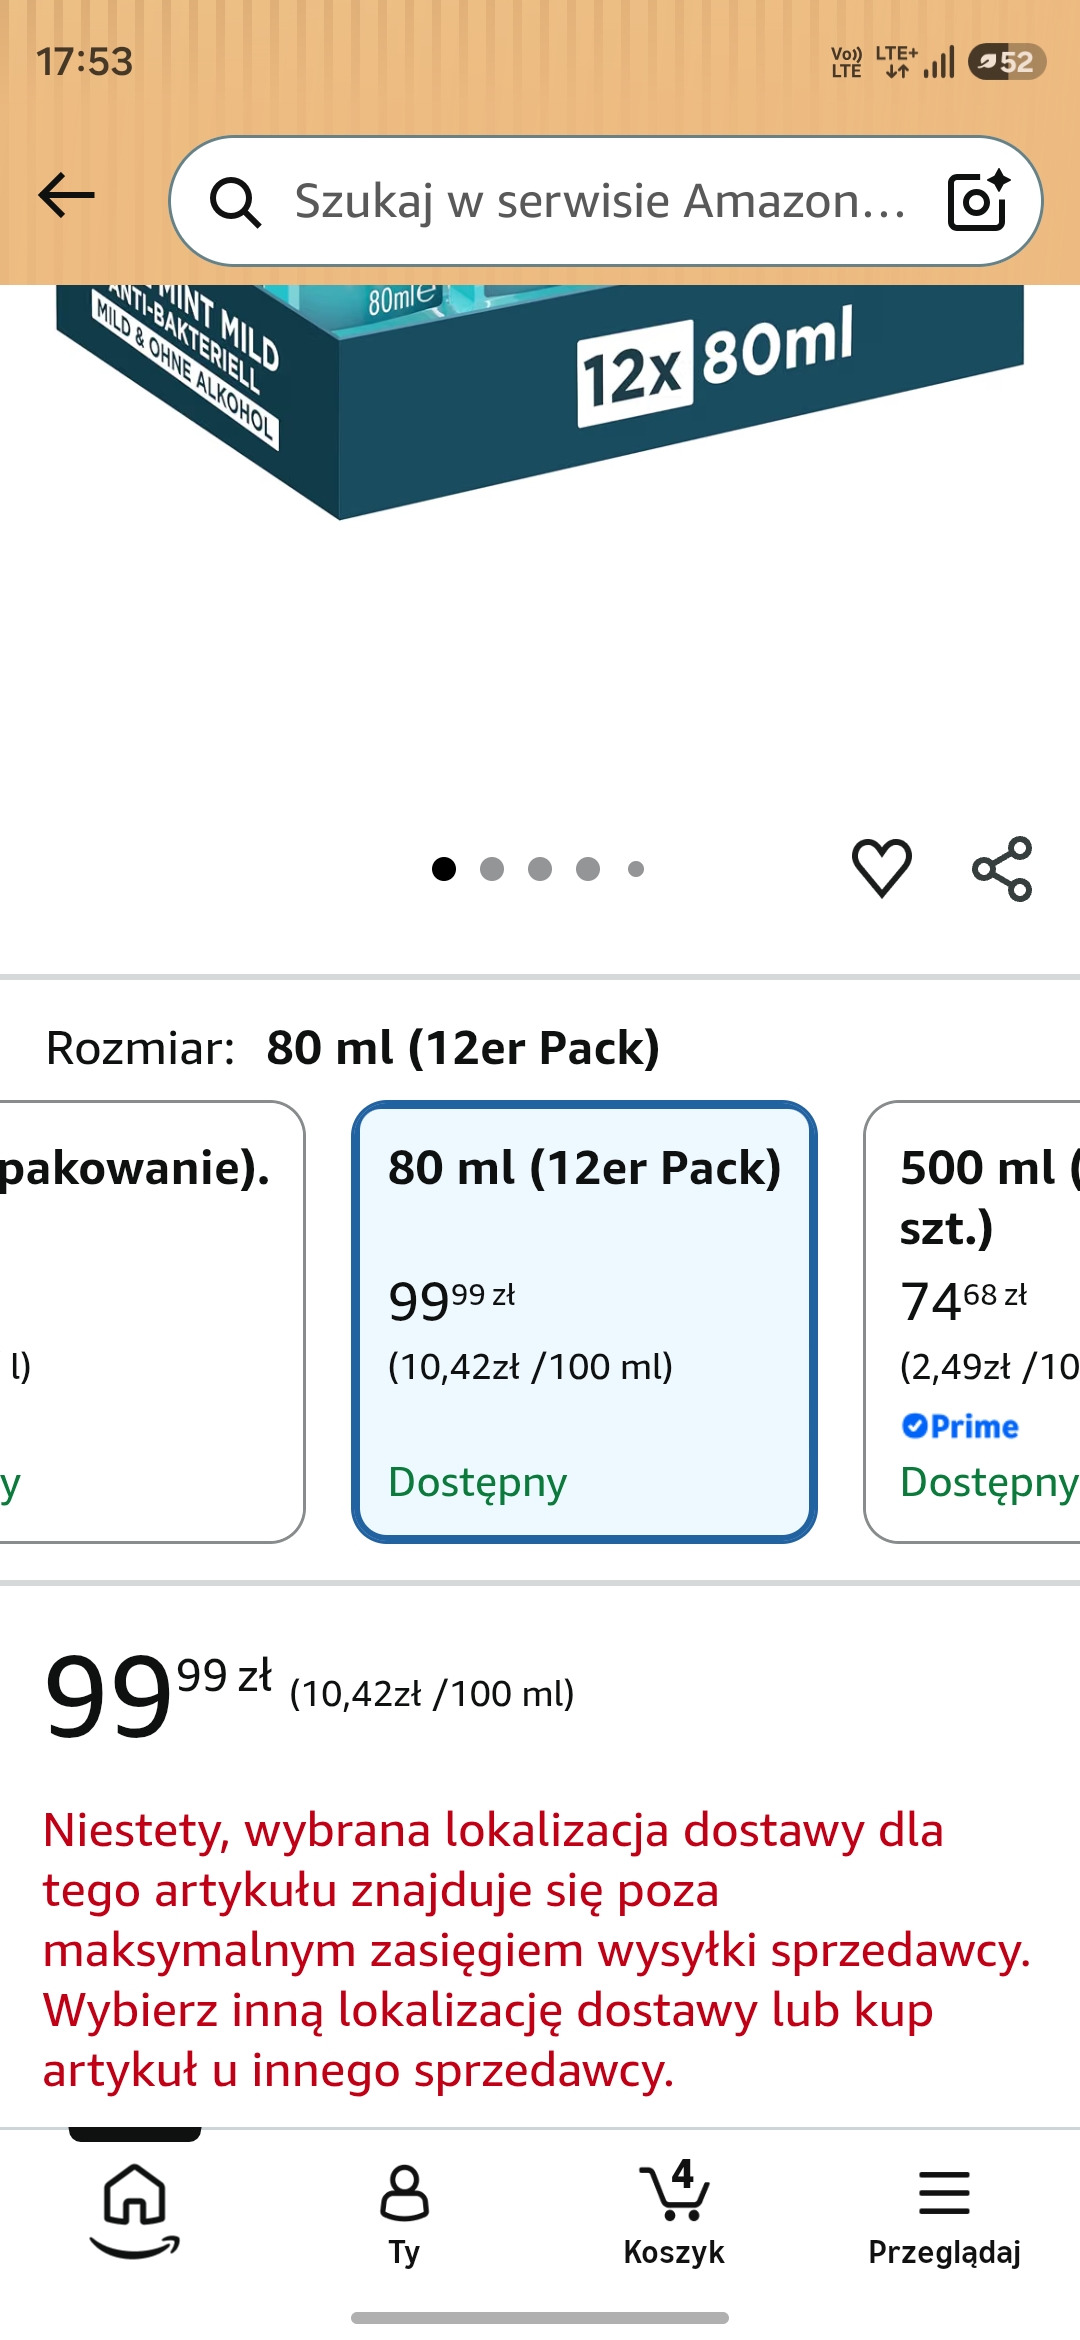Jump to third product image dot

pos(540,869)
